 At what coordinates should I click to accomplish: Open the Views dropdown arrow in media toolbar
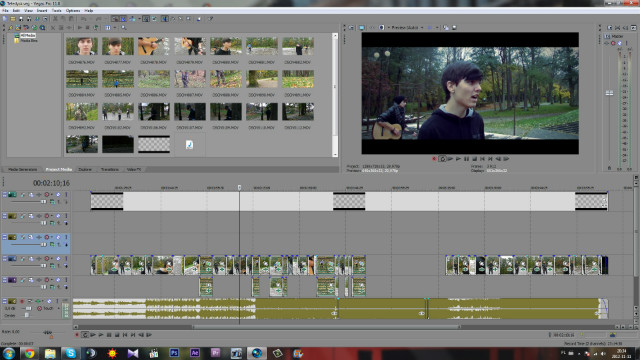click(x=115, y=28)
